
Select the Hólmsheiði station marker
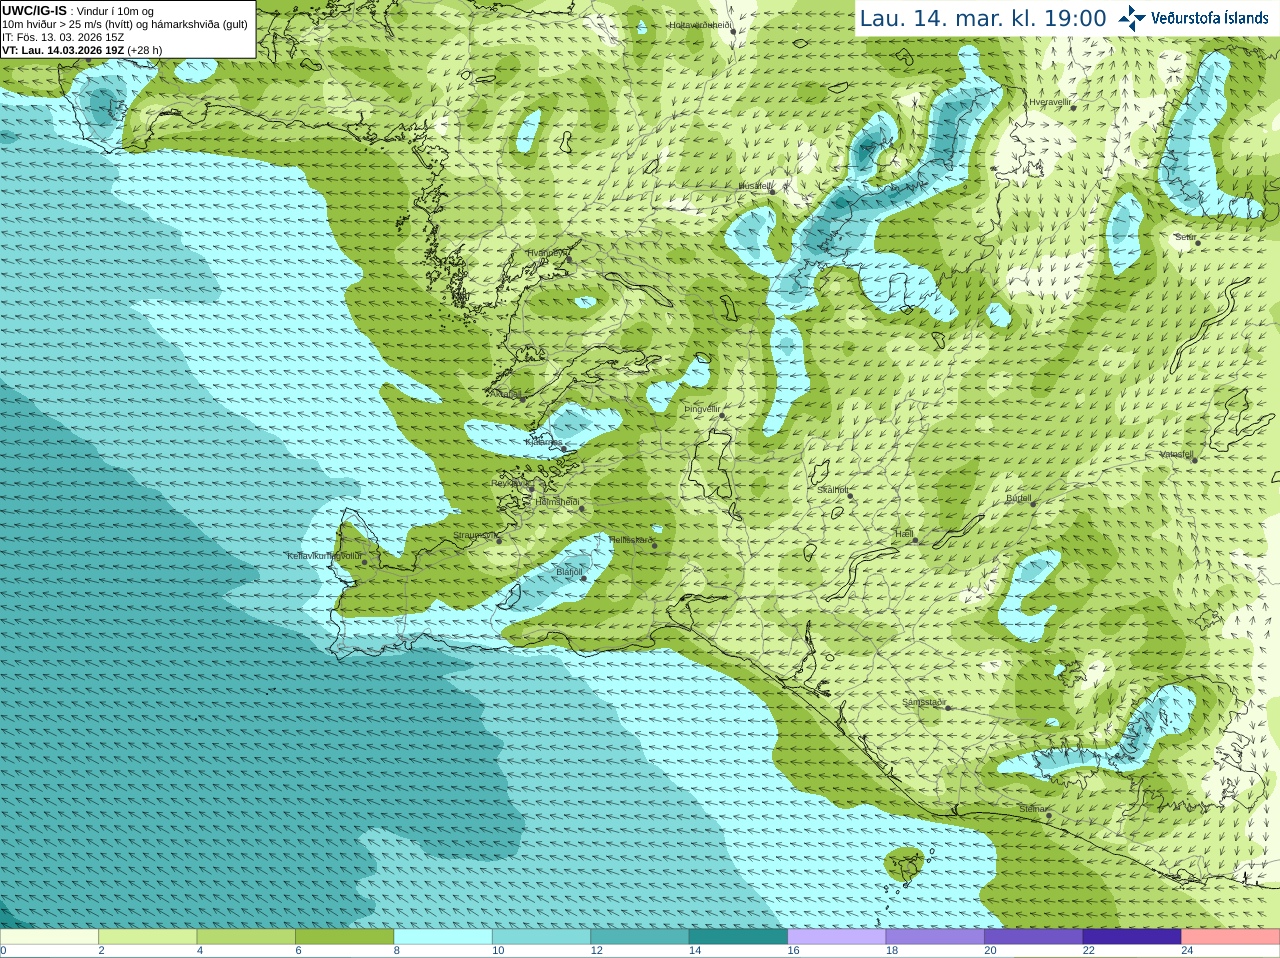click(582, 509)
